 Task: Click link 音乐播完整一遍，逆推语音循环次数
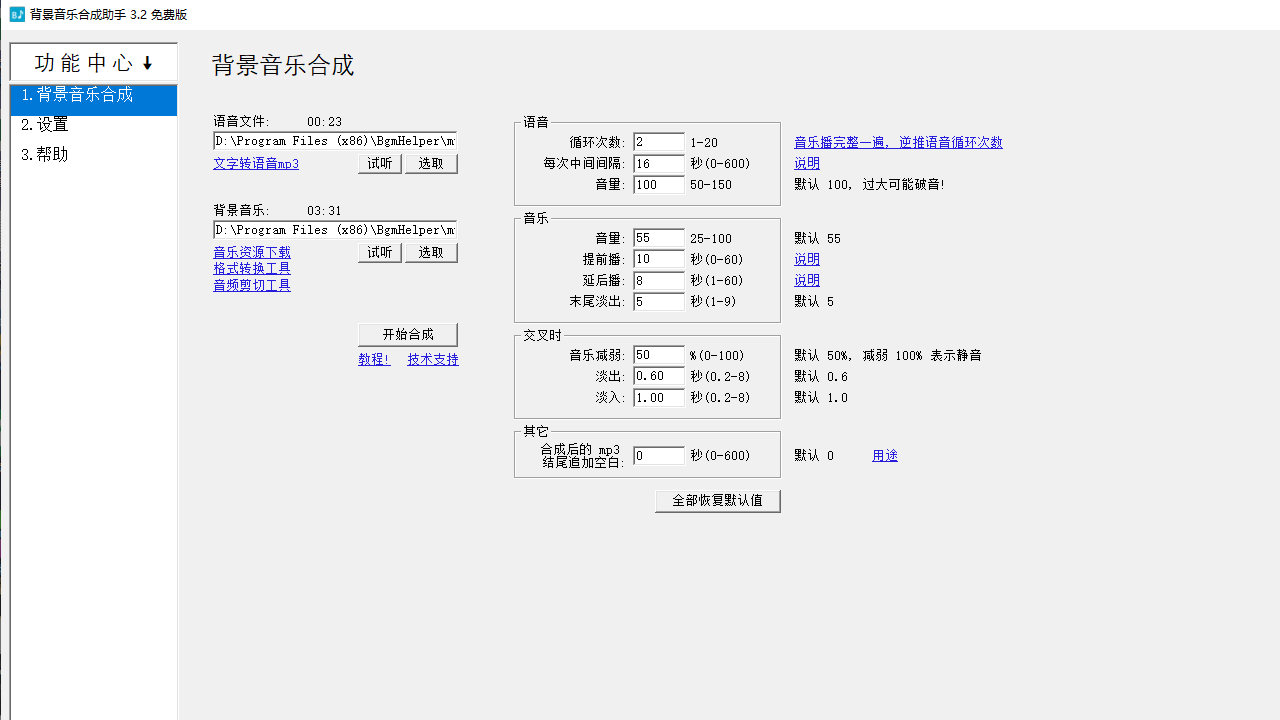point(898,143)
